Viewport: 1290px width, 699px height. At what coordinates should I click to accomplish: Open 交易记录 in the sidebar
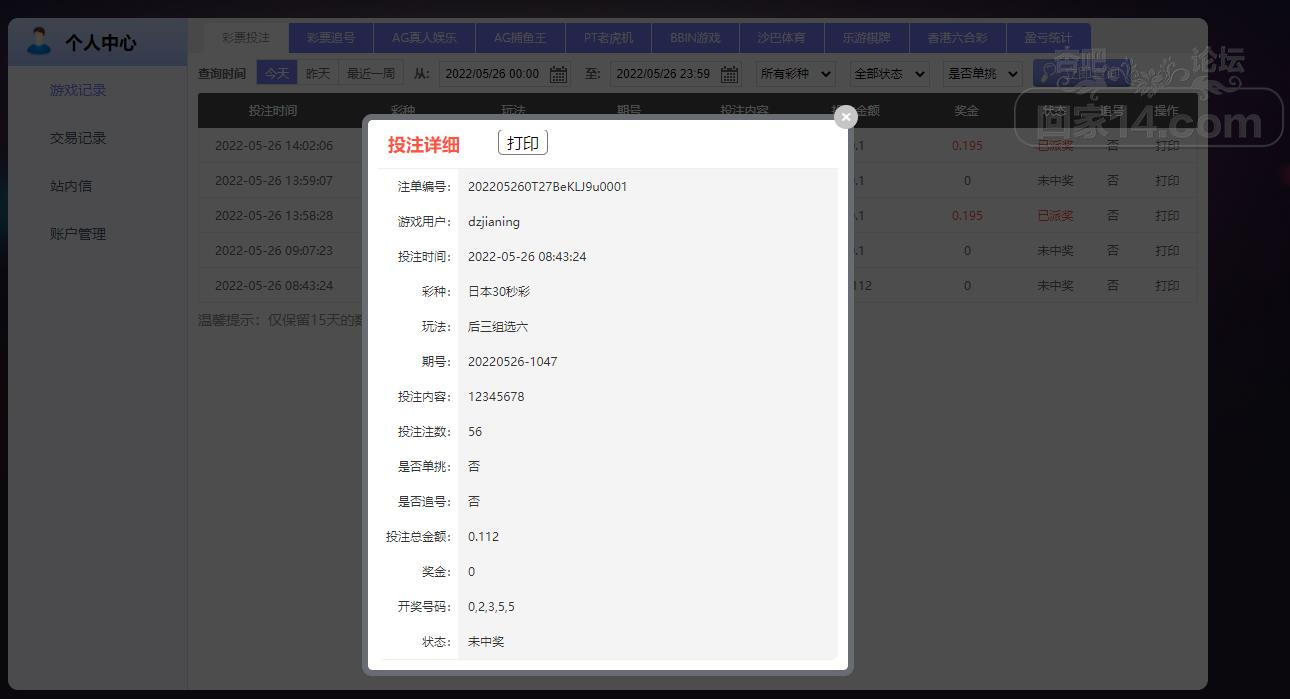[x=78, y=138]
